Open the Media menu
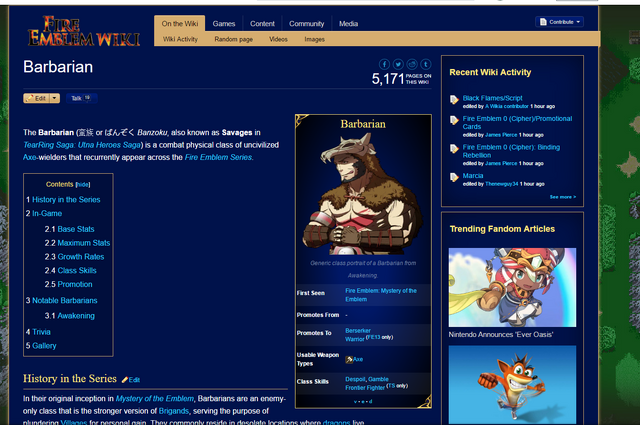This screenshot has width=640, height=425. [x=348, y=24]
